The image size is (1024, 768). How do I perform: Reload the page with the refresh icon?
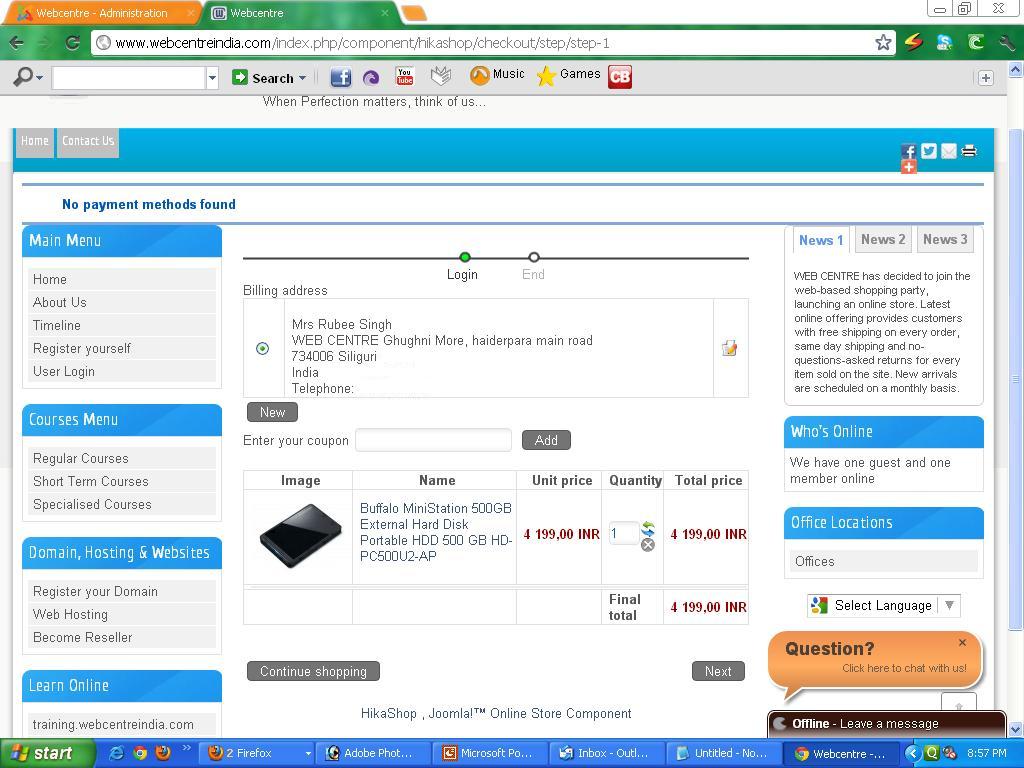[x=72, y=43]
